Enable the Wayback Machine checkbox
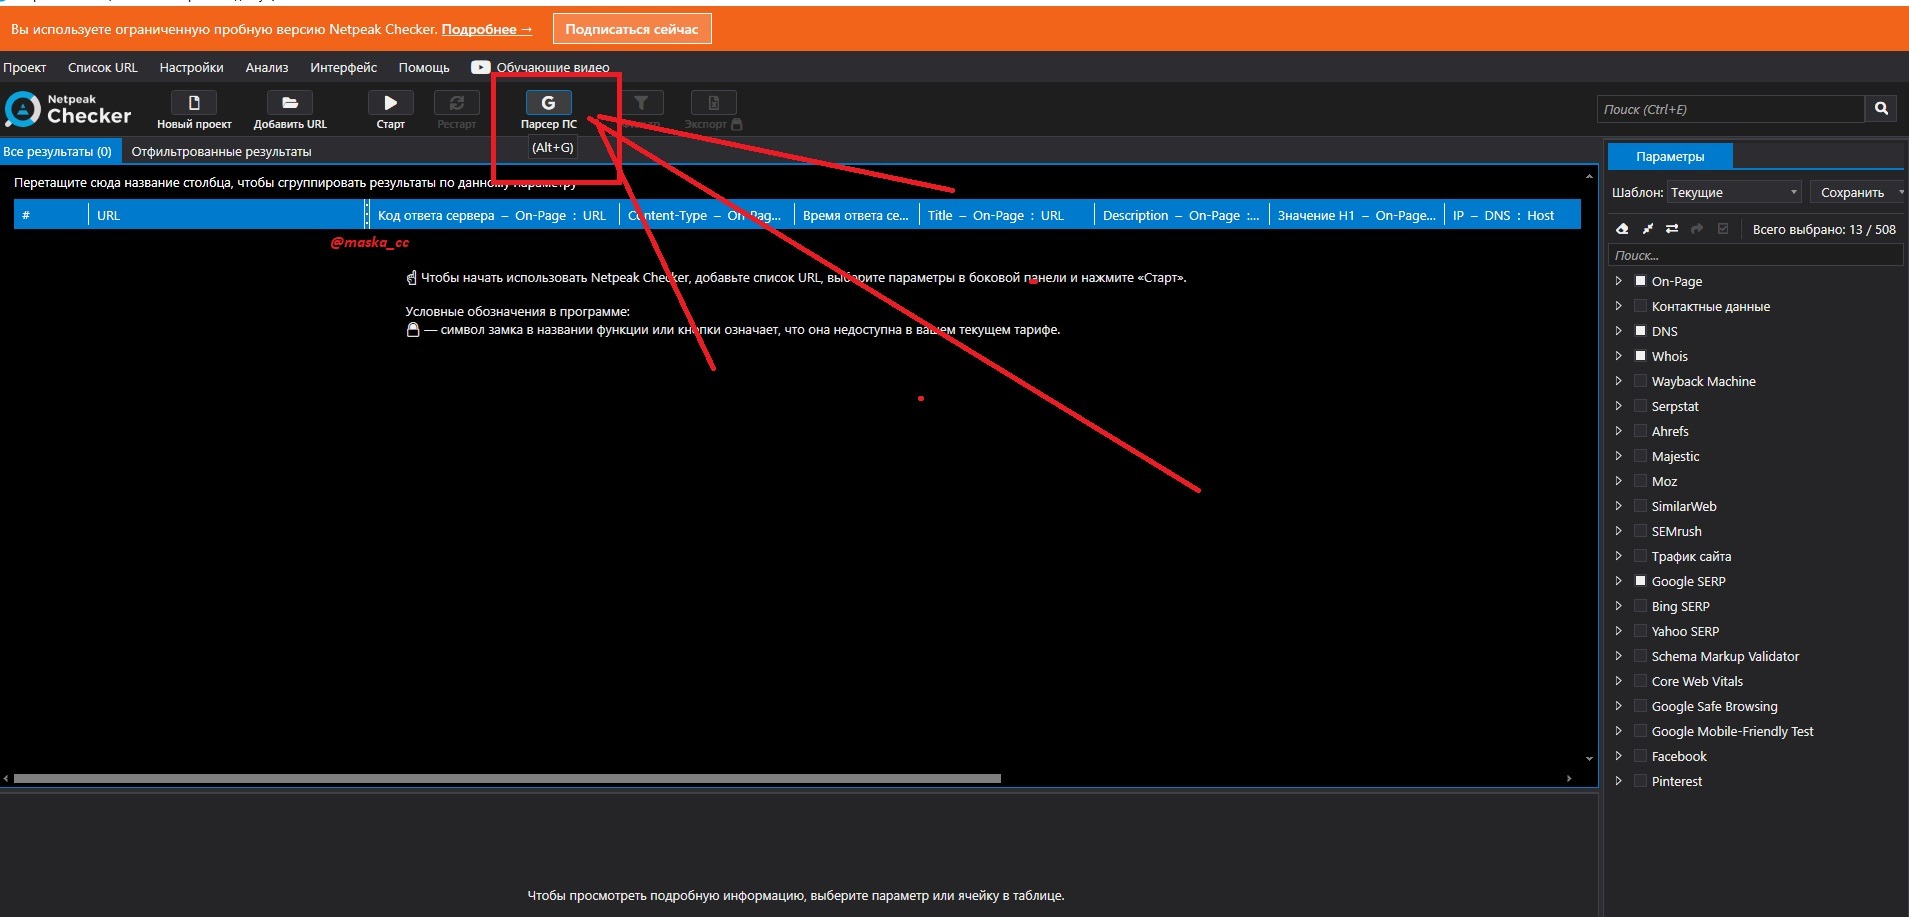Viewport: 1909px width, 917px height. point(1640,381)
